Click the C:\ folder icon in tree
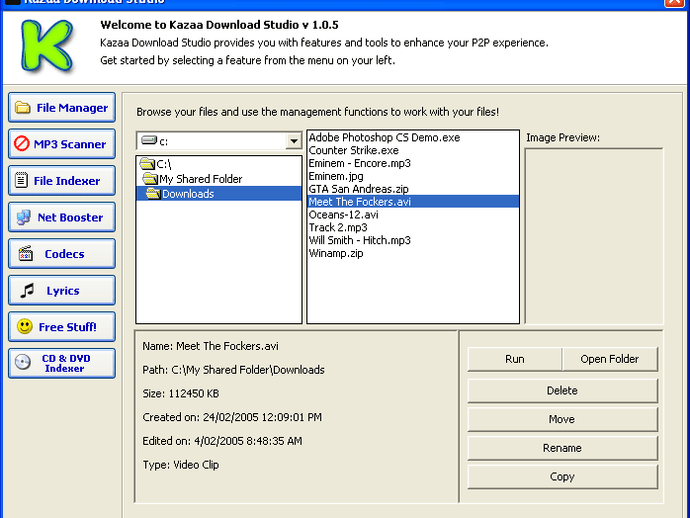 coord(147,164)
